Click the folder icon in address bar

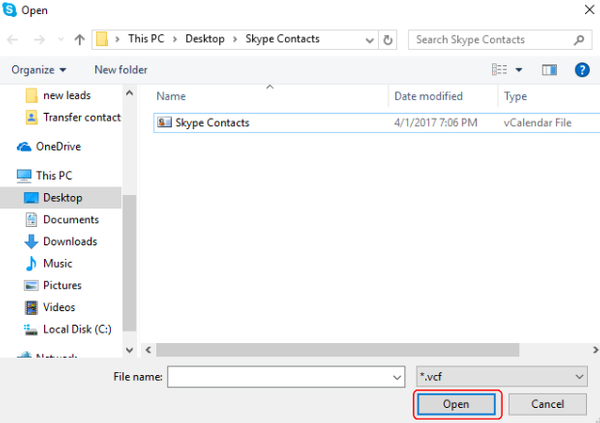102,39
